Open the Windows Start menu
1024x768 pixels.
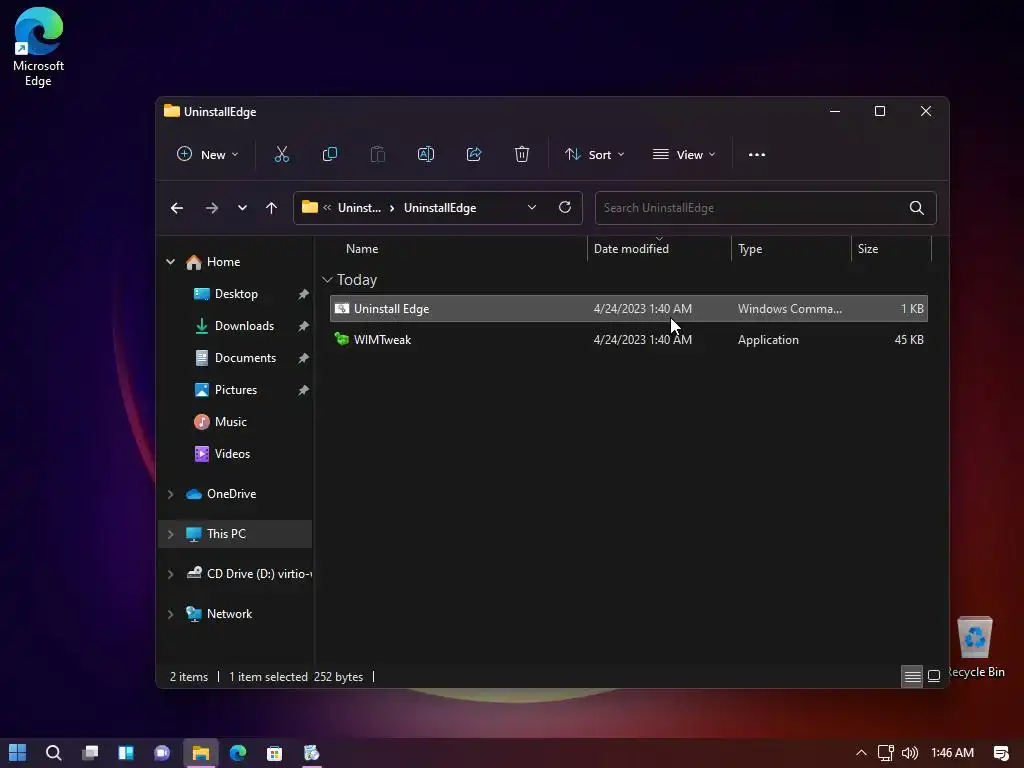pos(18,753)
